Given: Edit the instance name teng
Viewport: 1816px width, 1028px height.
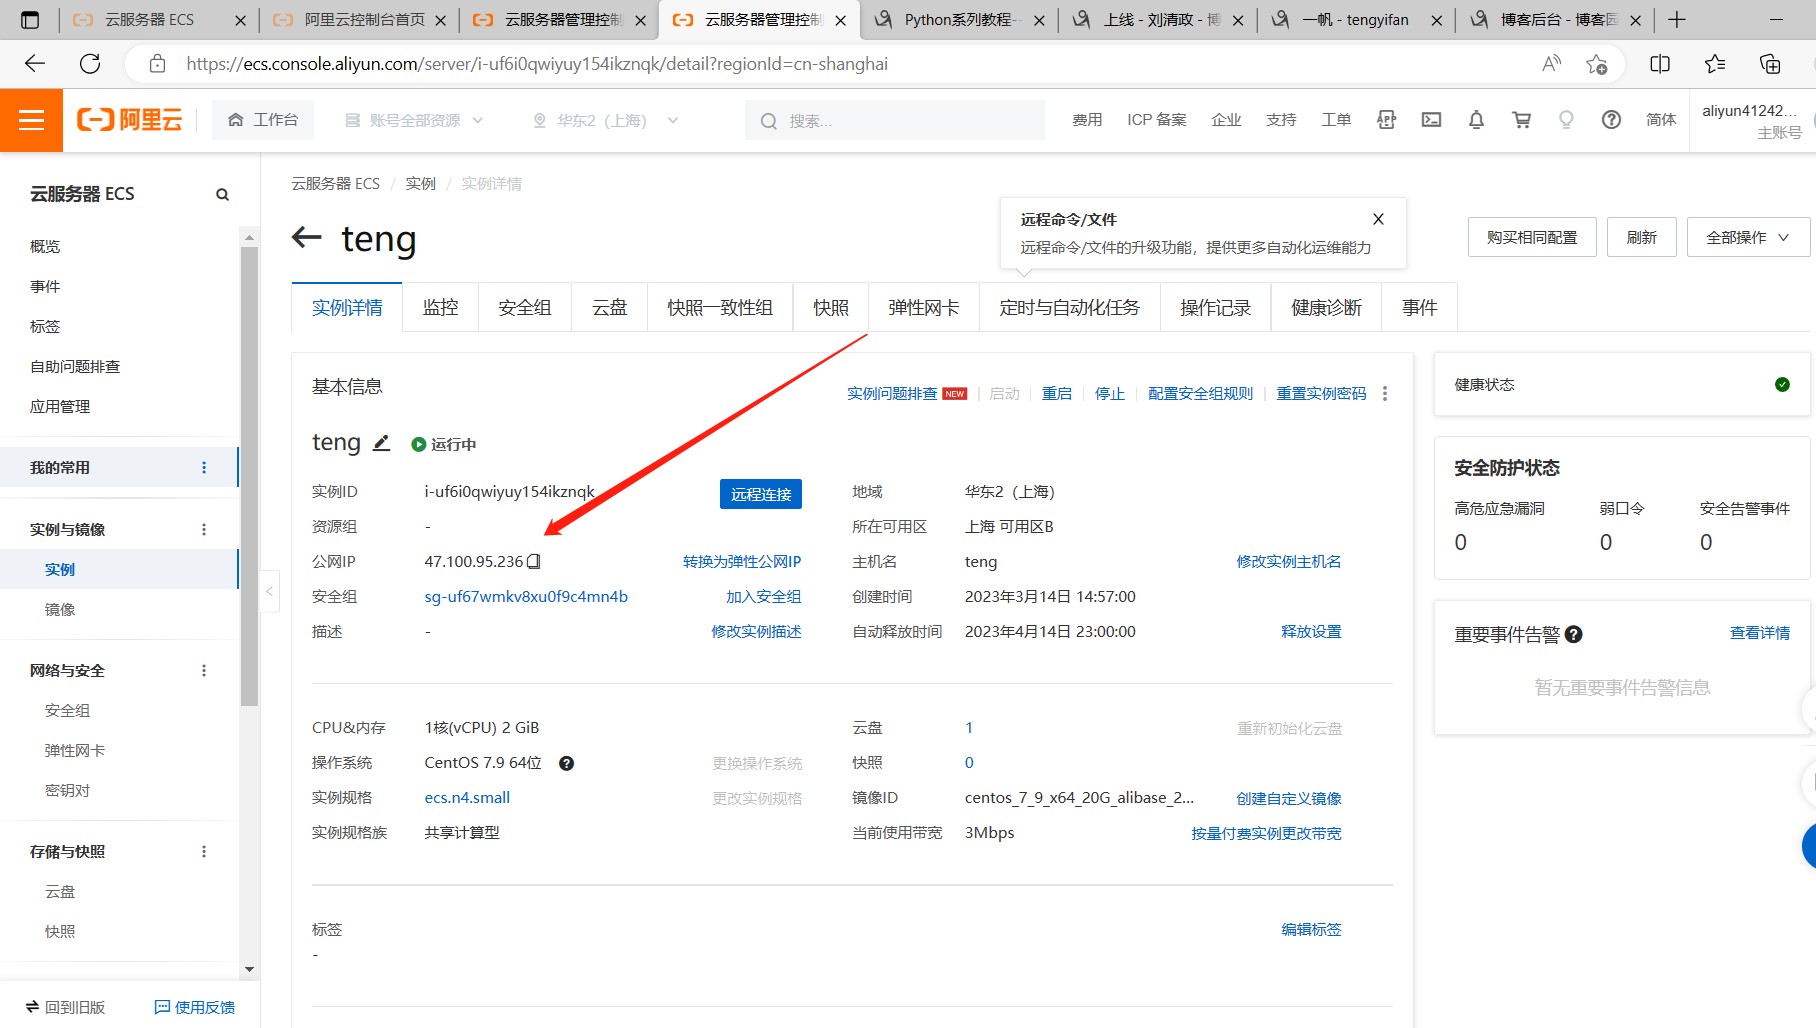Looking at the screenshot, I should tap(381, 443).
